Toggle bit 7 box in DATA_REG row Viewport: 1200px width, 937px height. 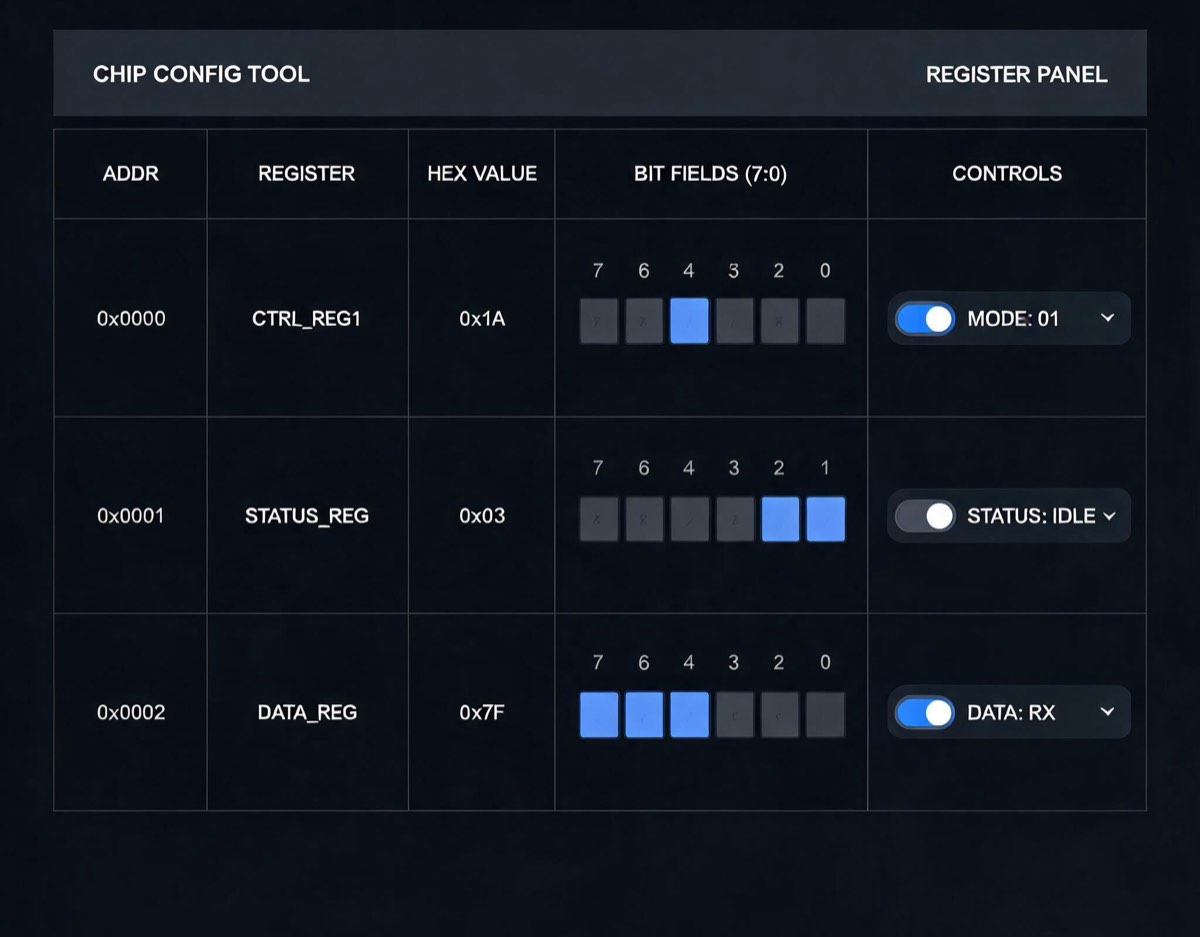coord(599,715)
